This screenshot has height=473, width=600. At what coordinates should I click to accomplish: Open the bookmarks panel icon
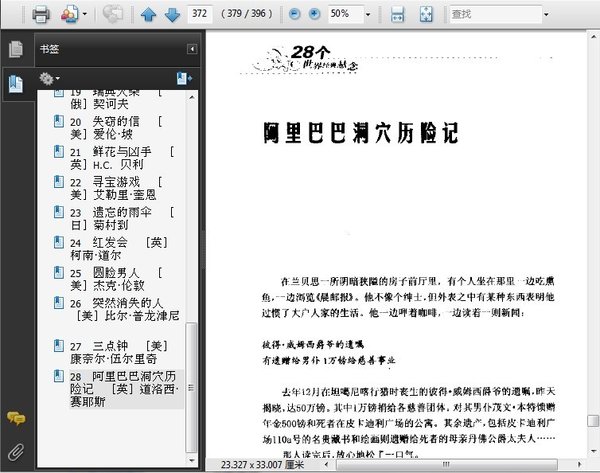[x=16, y=84]
